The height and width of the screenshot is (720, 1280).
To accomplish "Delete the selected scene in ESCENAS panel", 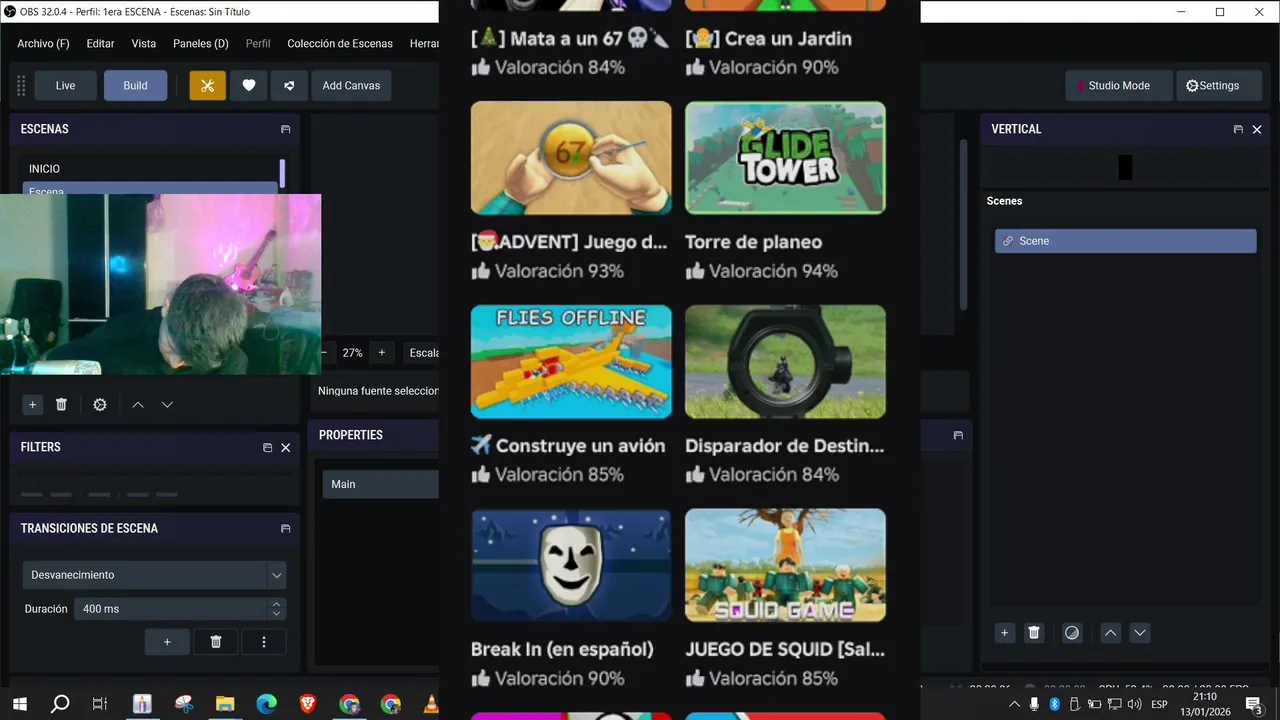I will pos(61,405).
